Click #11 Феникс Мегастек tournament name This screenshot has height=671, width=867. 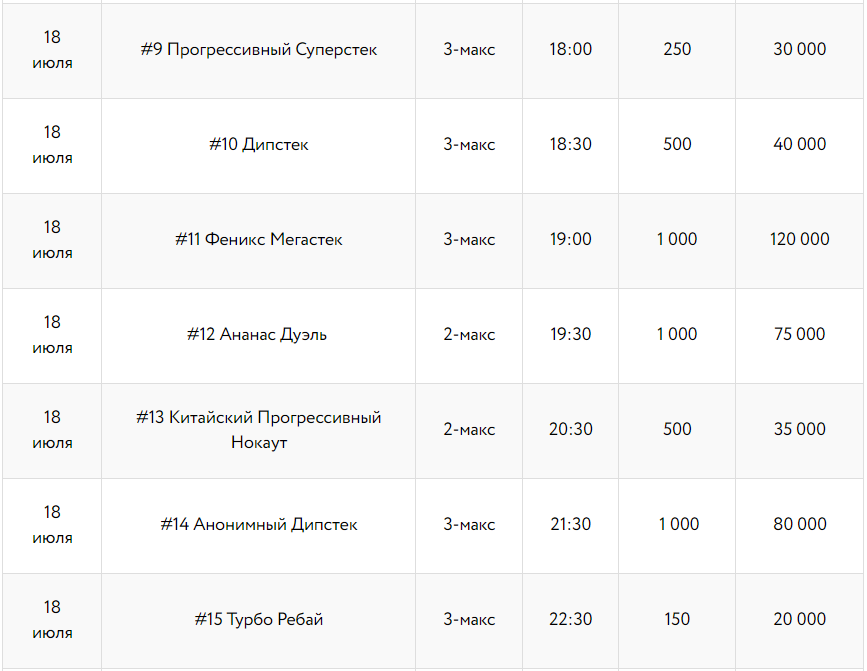coord(258,239)
